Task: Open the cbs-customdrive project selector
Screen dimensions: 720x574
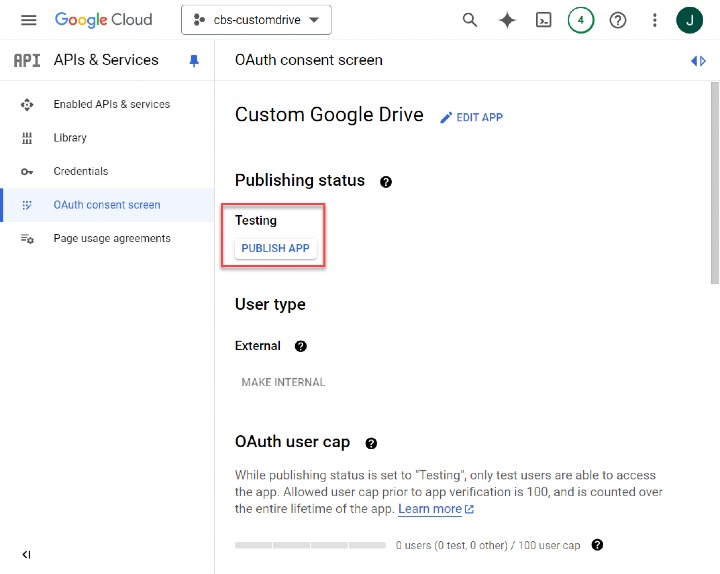Action: pos(256,20)
